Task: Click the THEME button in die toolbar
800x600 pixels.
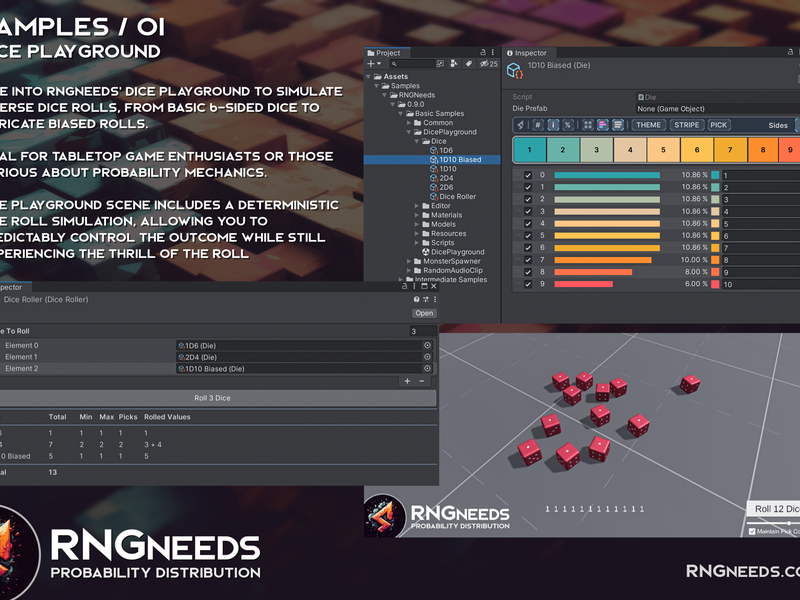Action: coord(648,125)
